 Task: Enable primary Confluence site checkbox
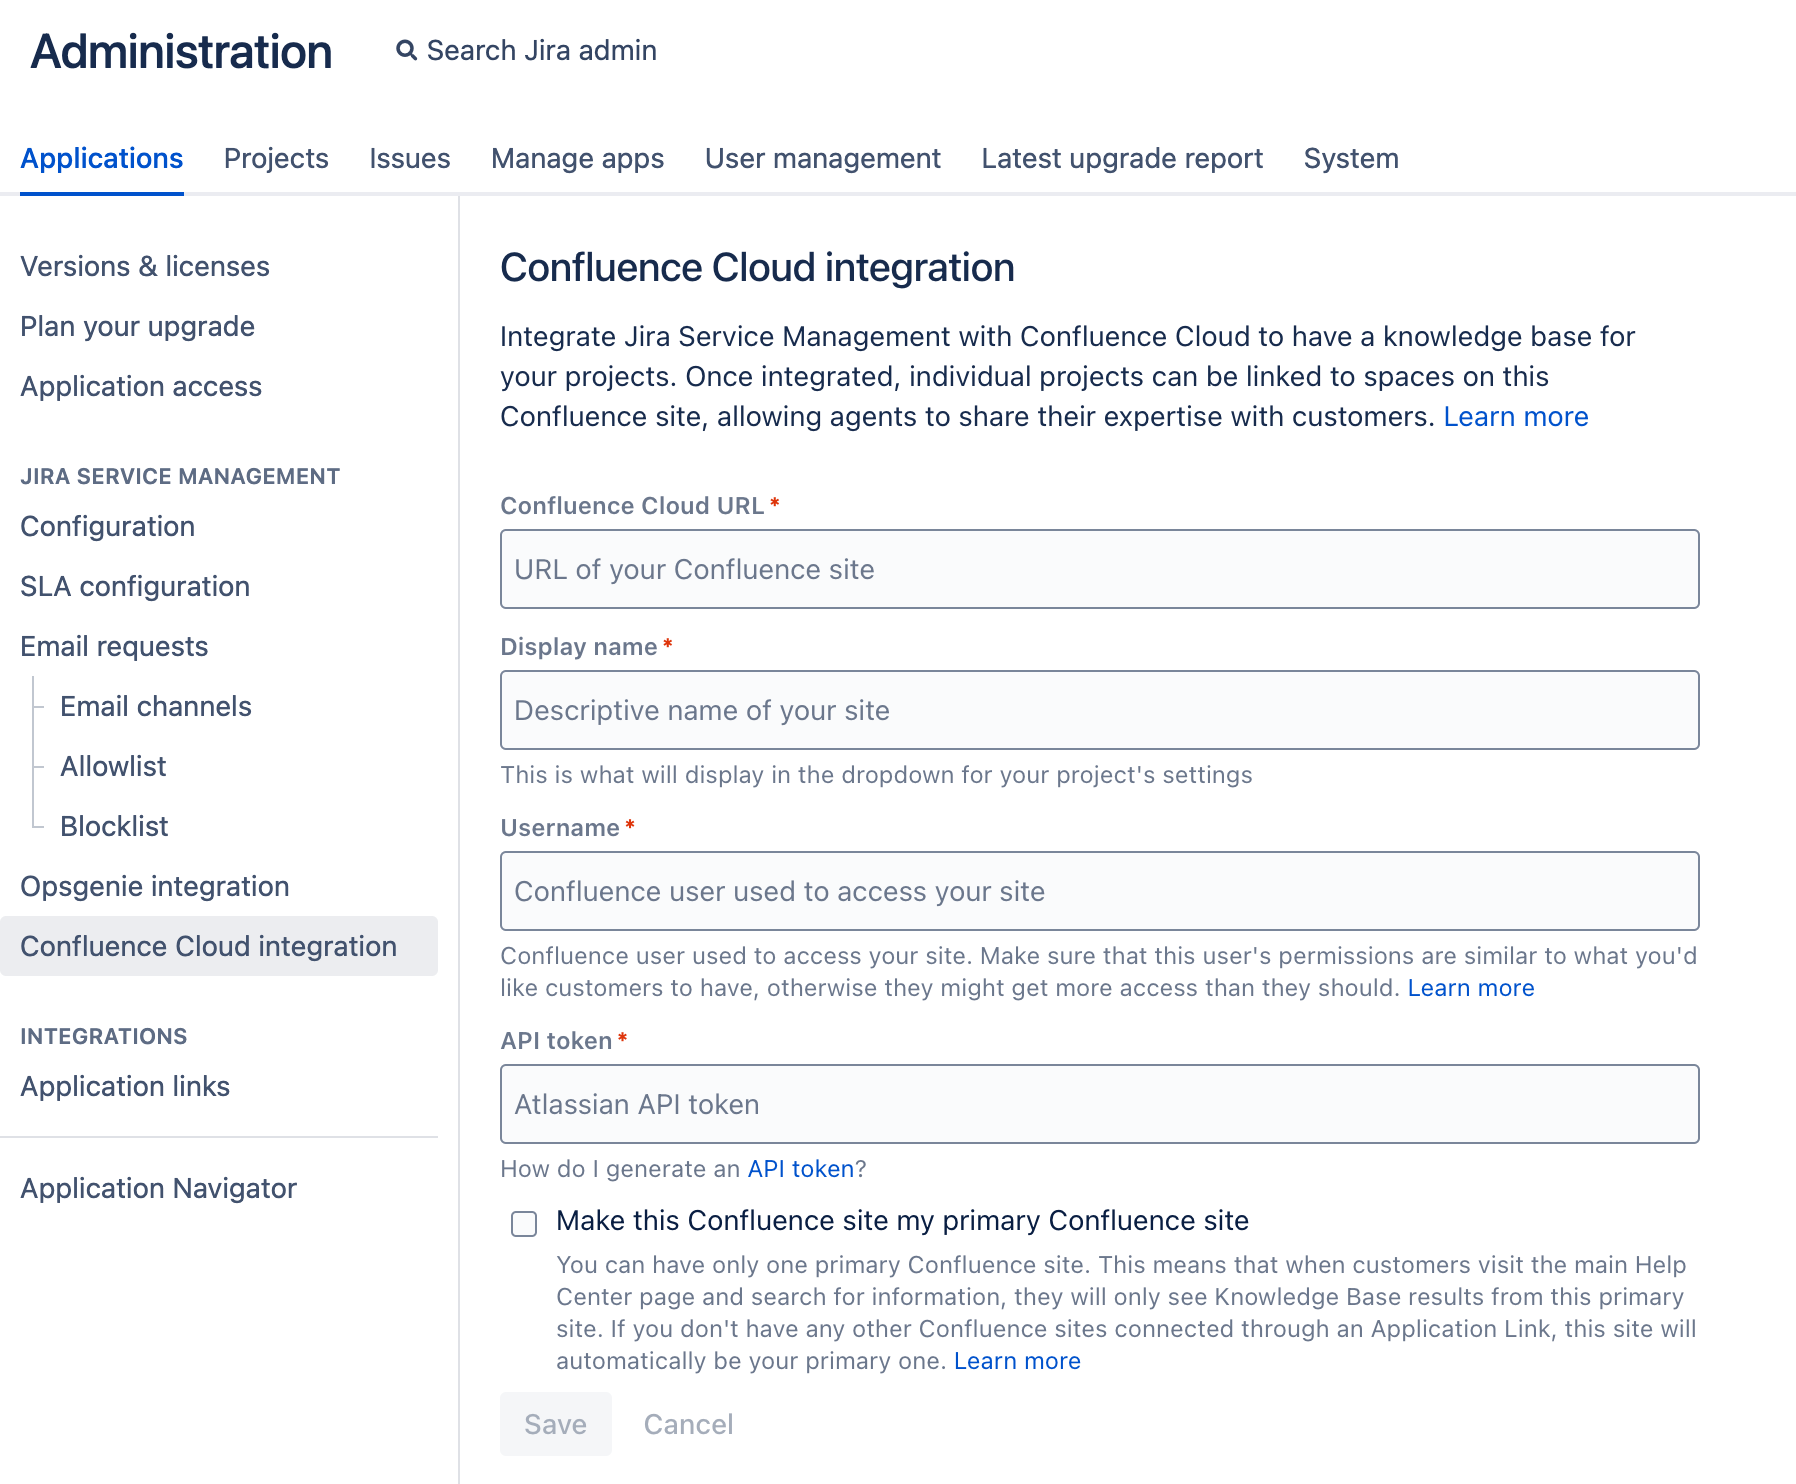pos(524,1223)
